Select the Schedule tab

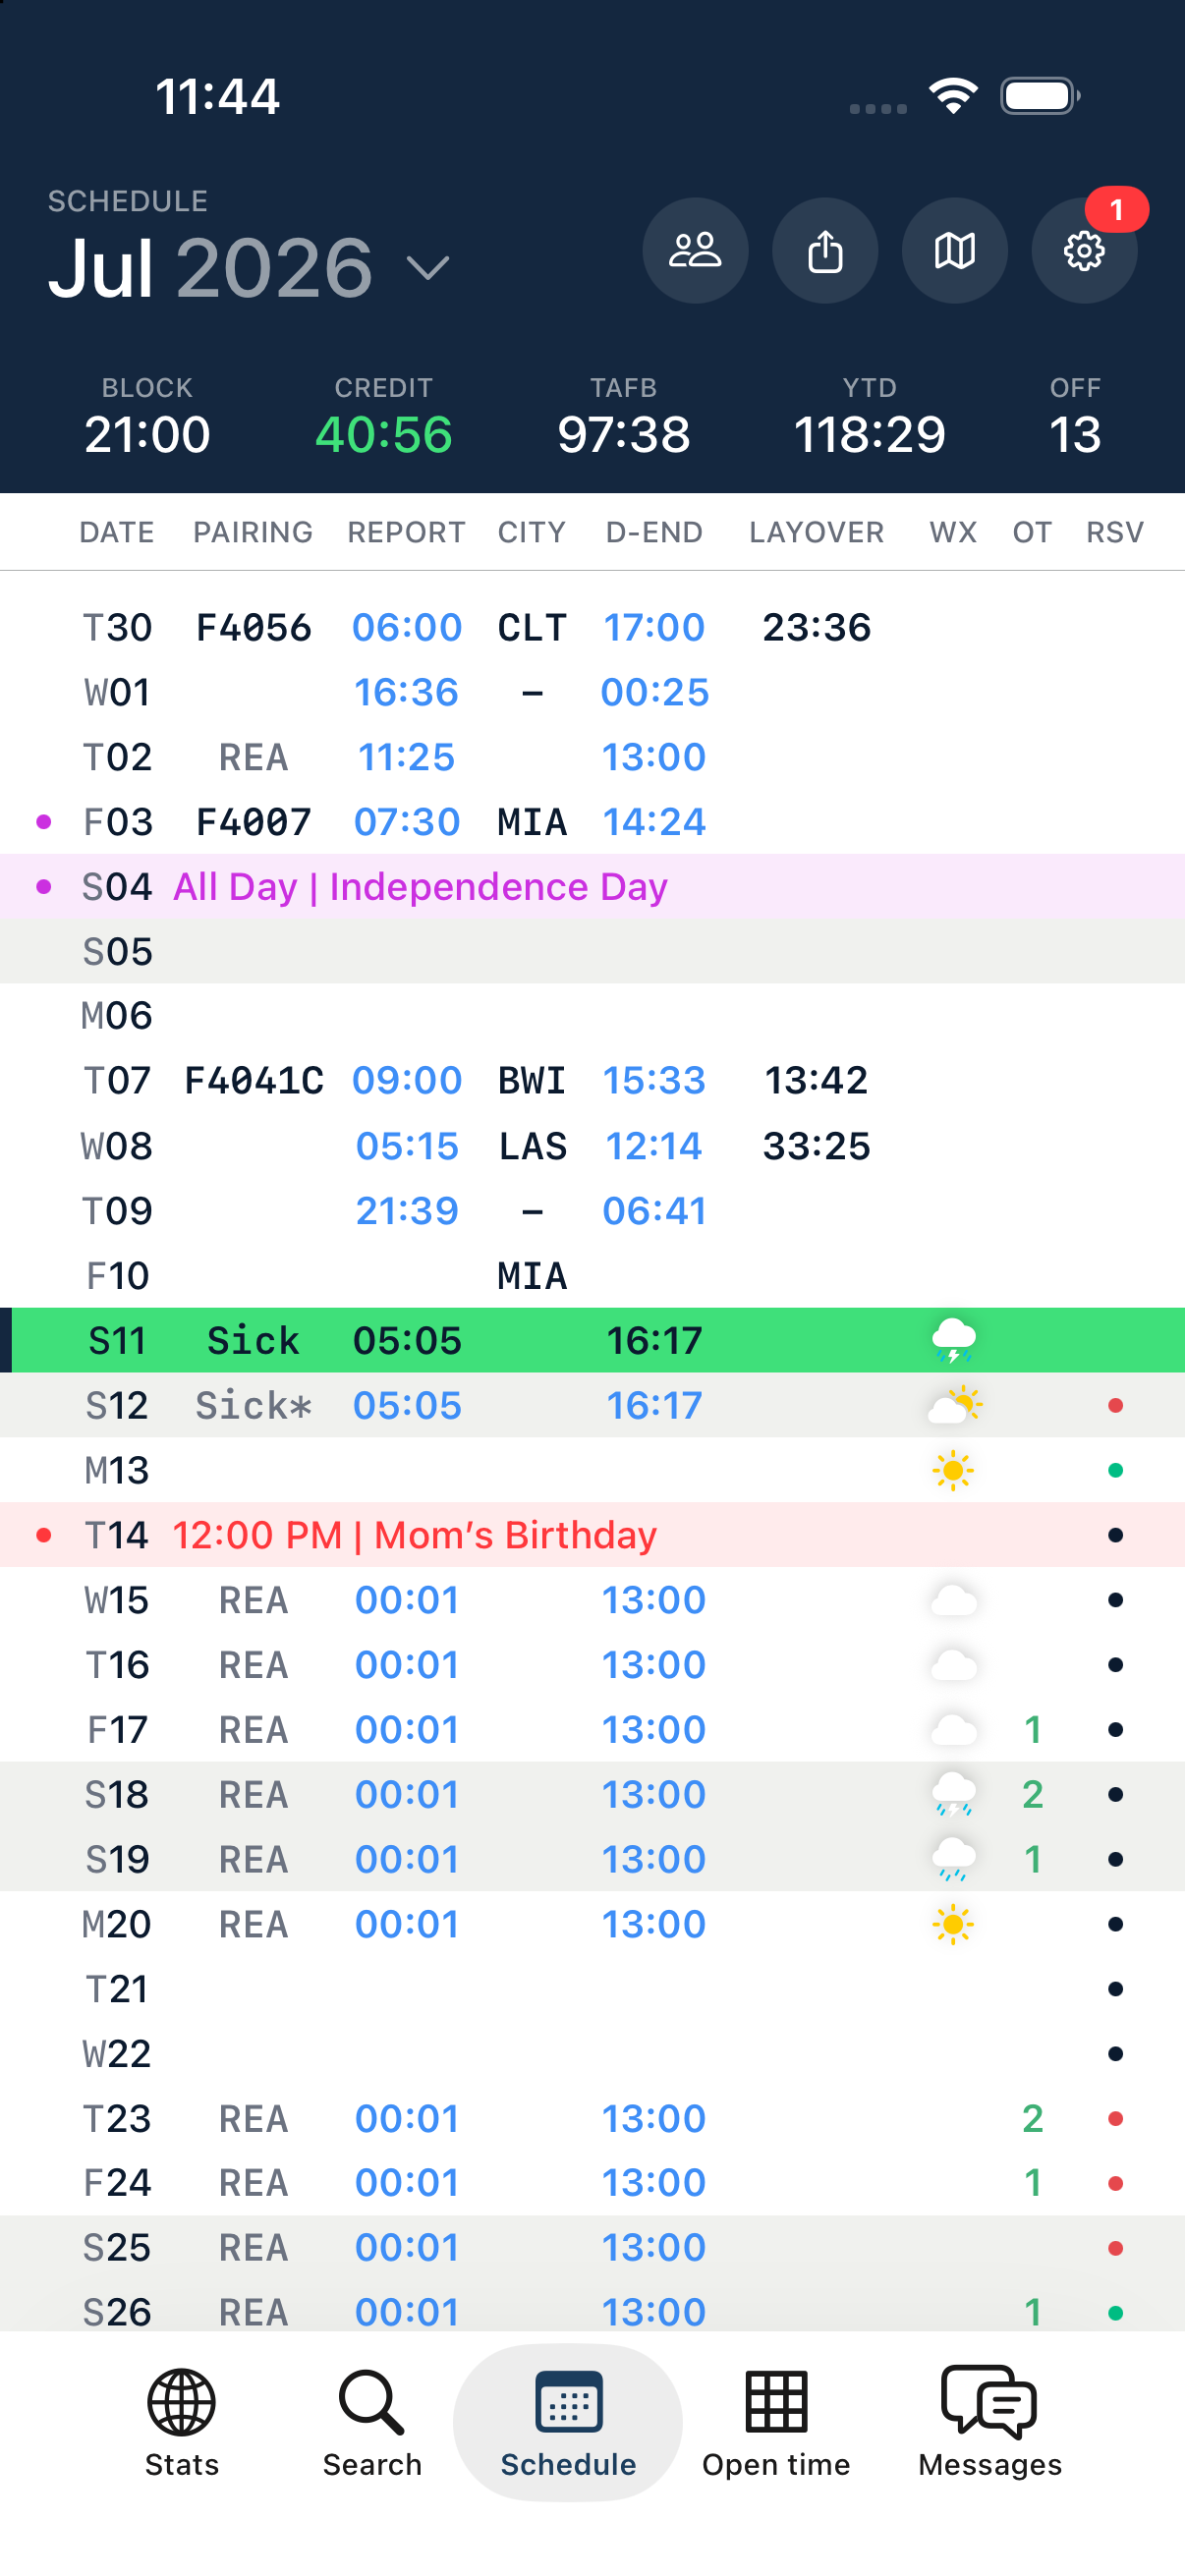(x=568, y=2423)
